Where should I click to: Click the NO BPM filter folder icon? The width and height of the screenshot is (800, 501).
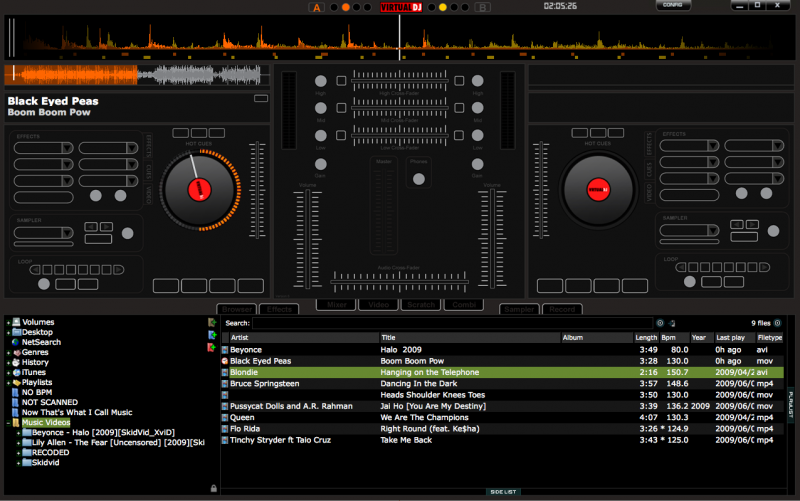15,392
